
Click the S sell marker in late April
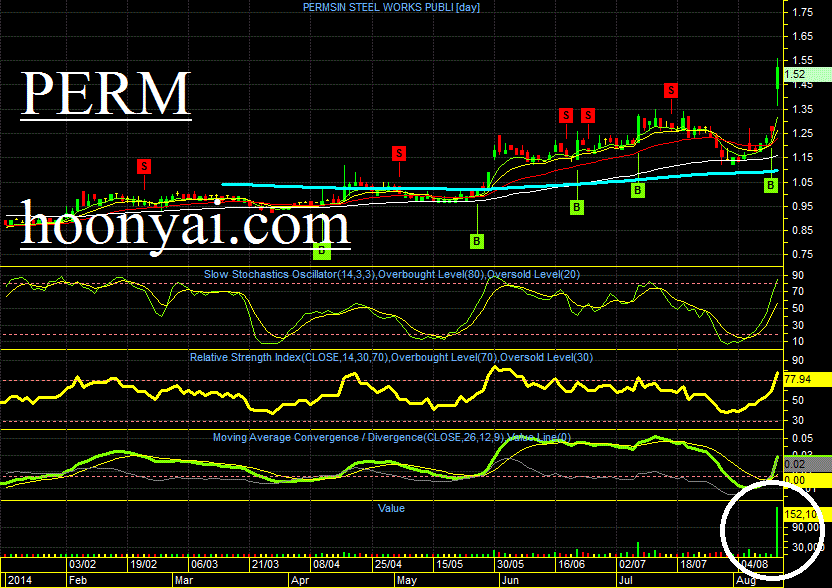tap(399, 154)
